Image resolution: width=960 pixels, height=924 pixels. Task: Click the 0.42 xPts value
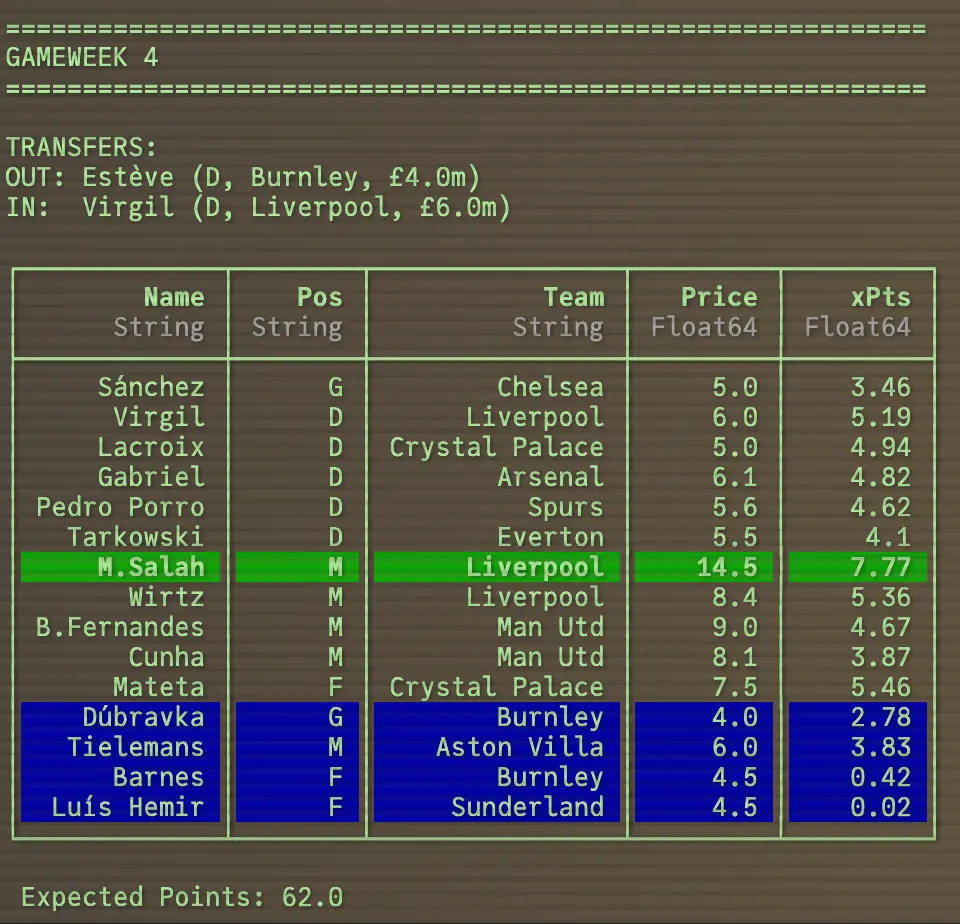[x=880, y=777]
